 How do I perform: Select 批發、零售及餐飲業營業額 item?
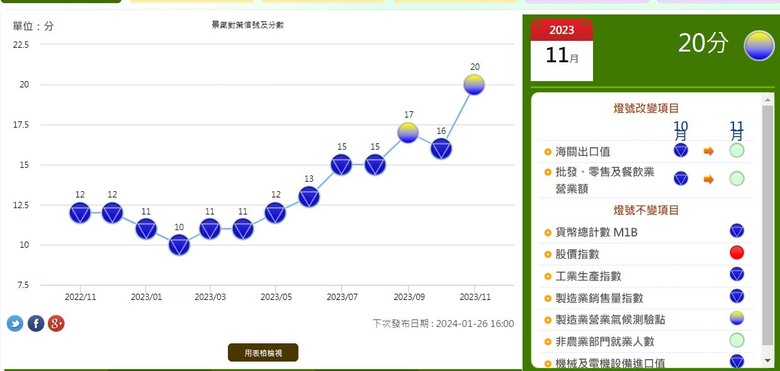605,181
